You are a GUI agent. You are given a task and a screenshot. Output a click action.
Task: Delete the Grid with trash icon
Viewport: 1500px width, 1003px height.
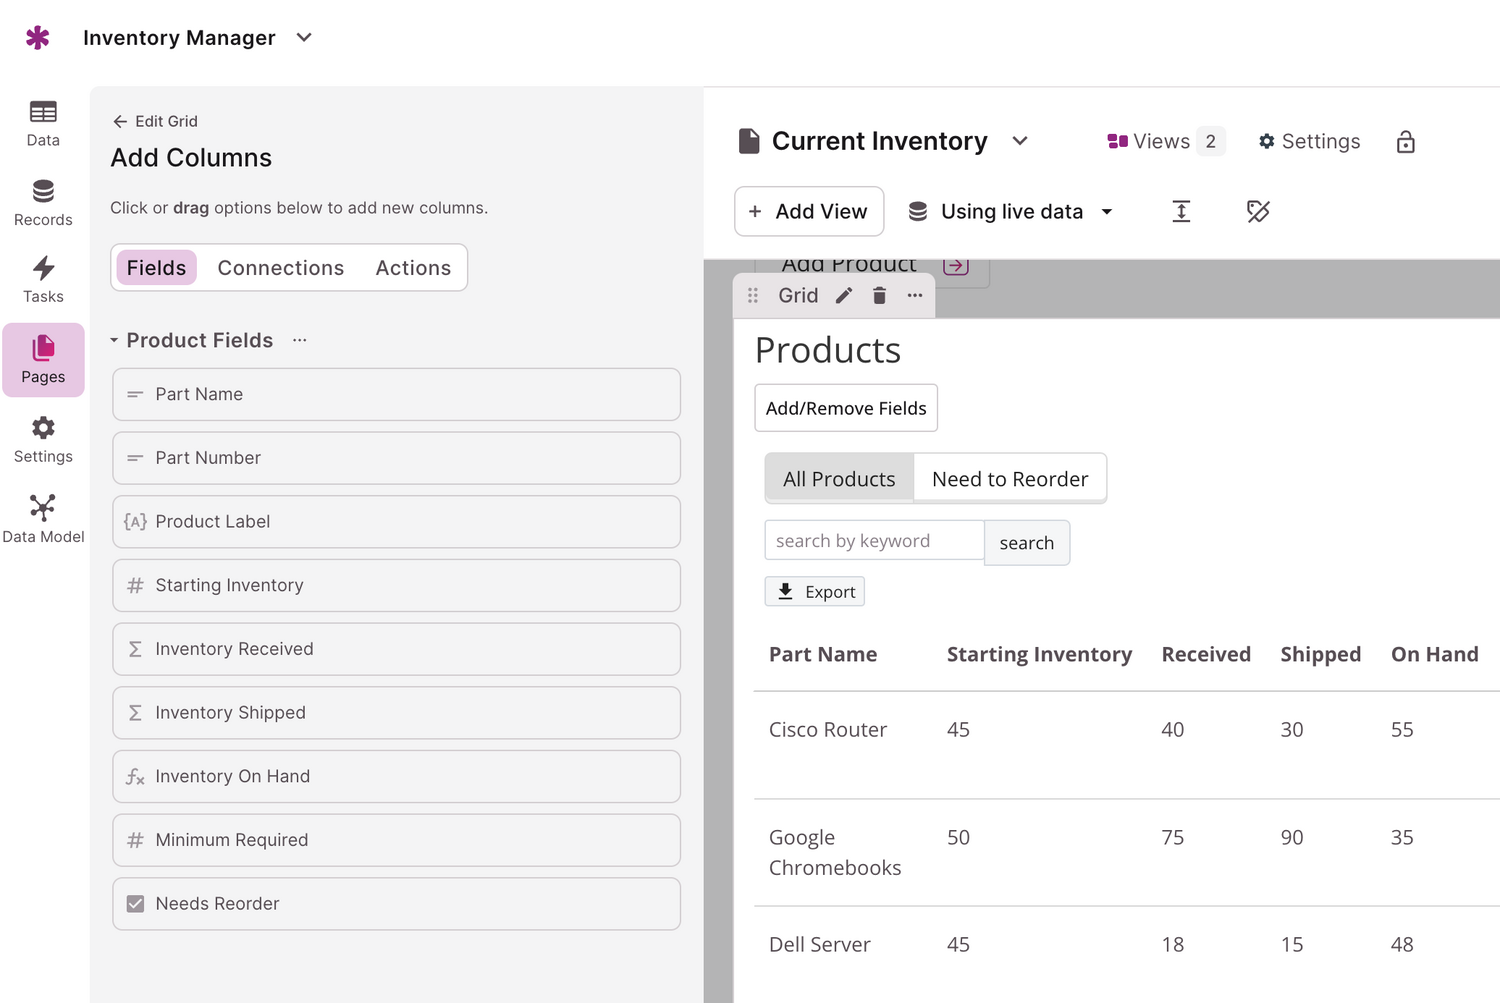[x=879, y=295]
